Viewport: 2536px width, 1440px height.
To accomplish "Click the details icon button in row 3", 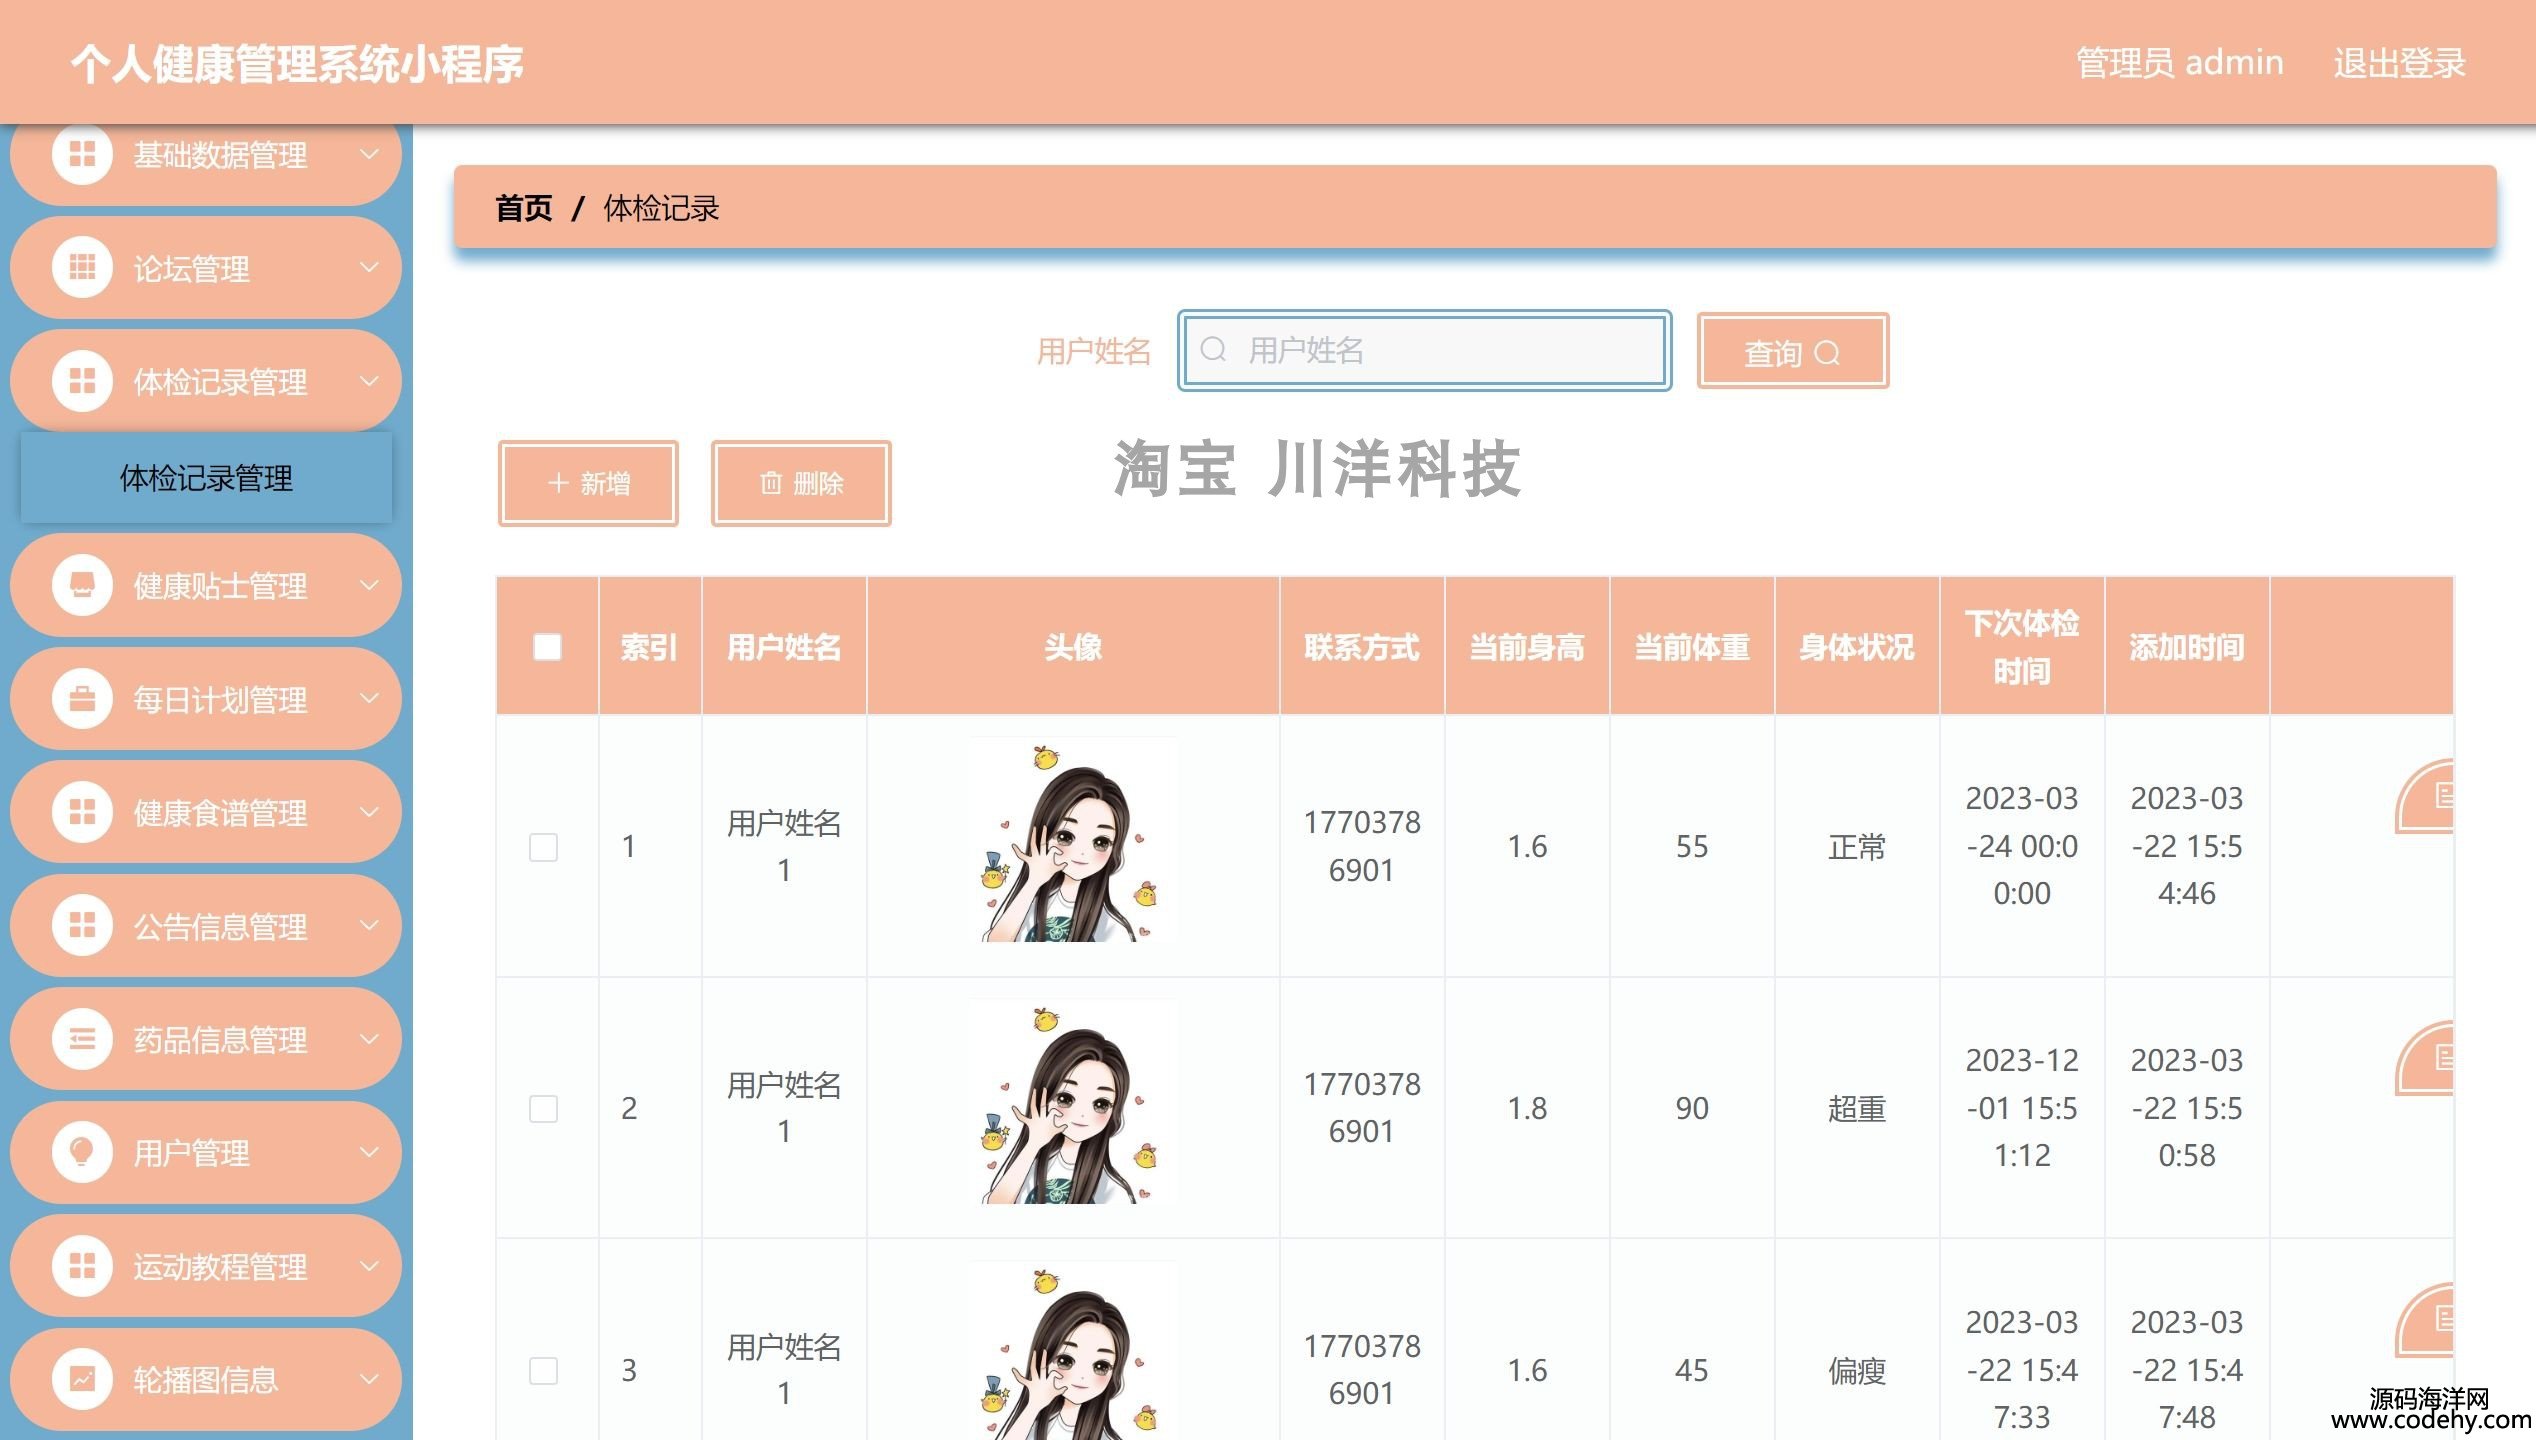I will point(2425,1320).
